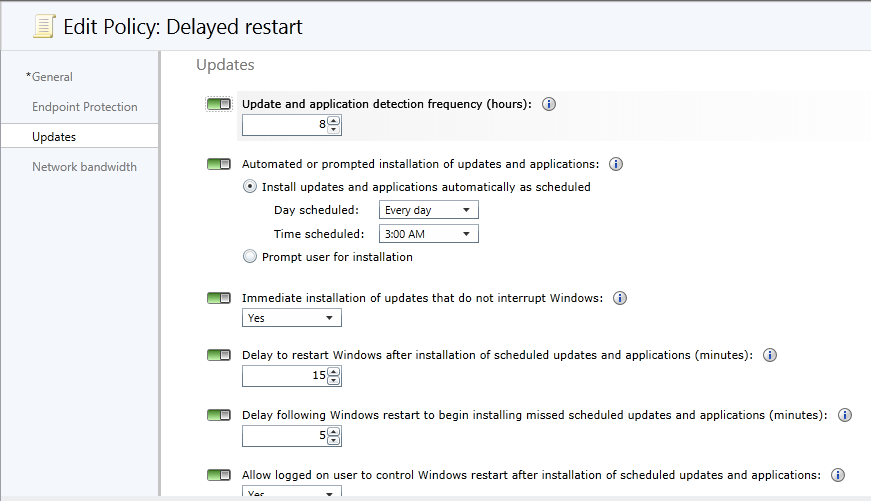Open the Day scheduled dropdown
This screenshot has height=501, width=871.
tap(428, 210)
